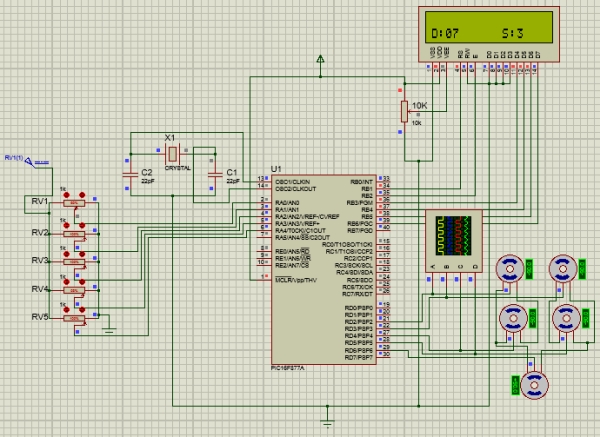This screenshot has width=600, height=437.
Task: Click the ground symbol at bottom center
Action: click(x=327, y=422)
